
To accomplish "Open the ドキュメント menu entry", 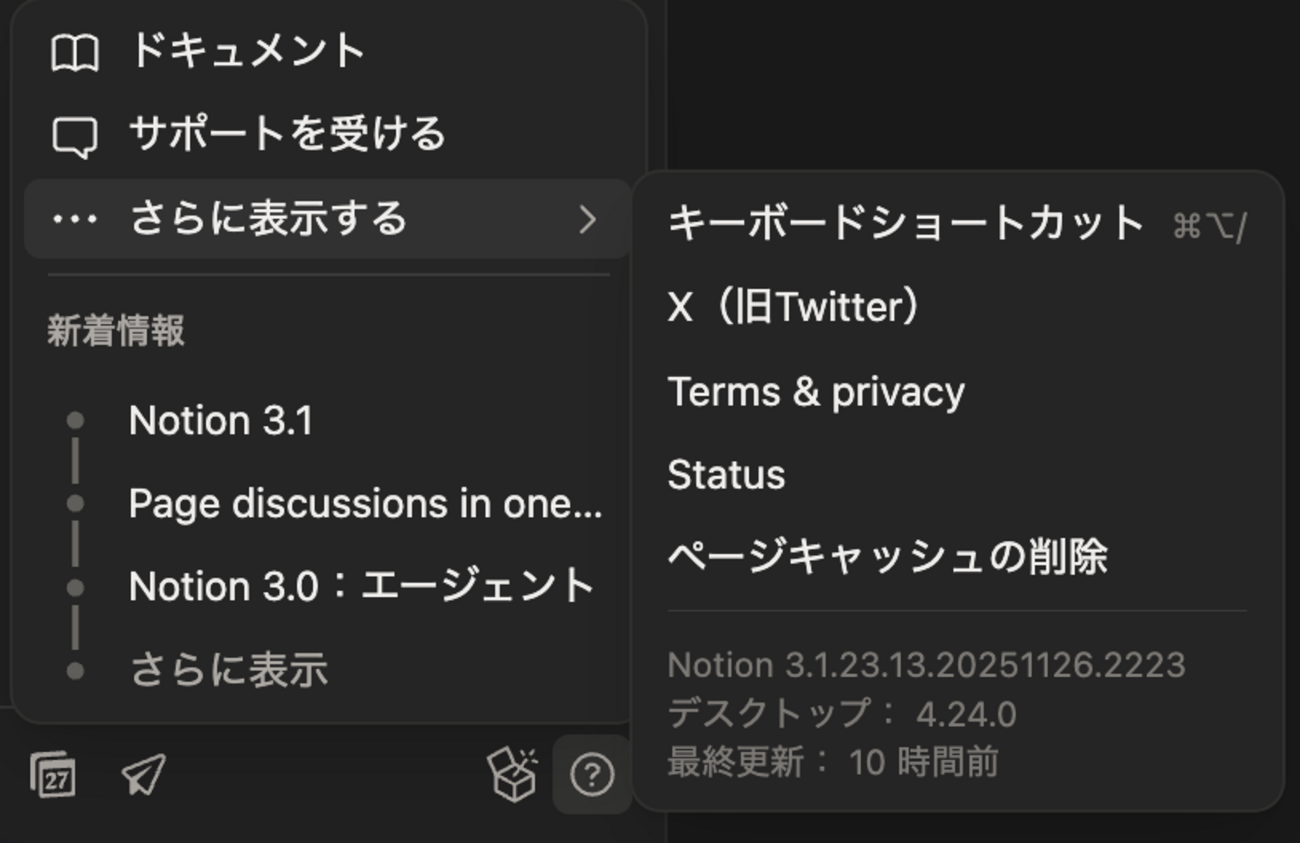I will (244, 51).
